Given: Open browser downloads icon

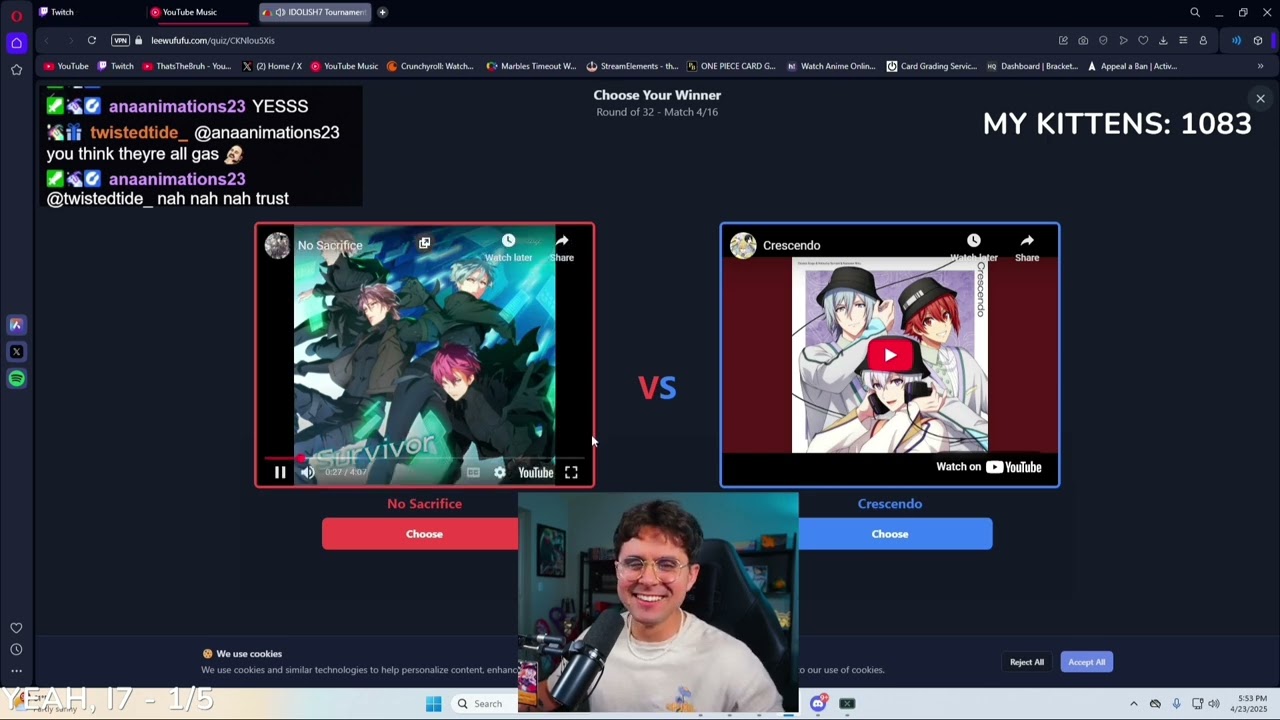Looking at the screenshot, I should coord(1163,40).
